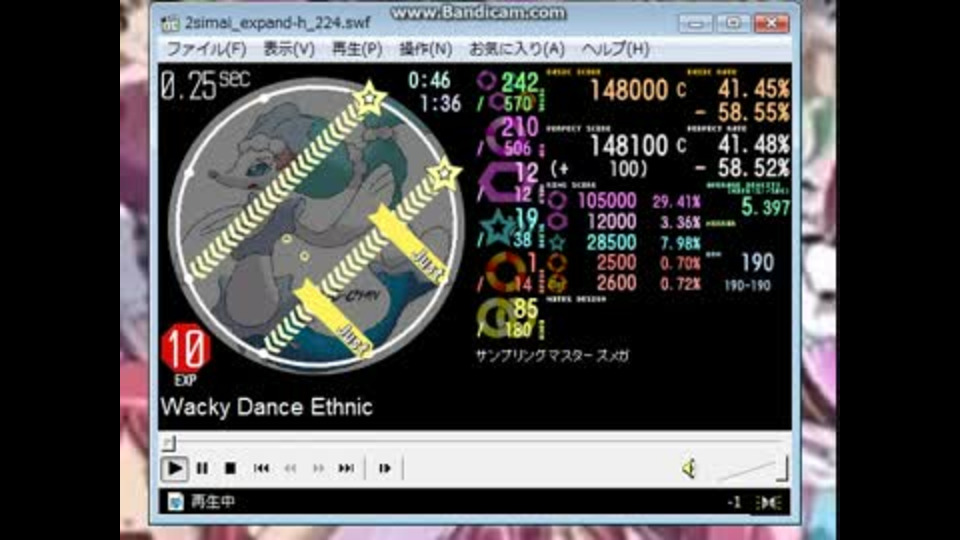Click the song title Wacky Dance Ethnic
Image resolution: width=960 pixels, height=540 pixels.
(266, 407)
